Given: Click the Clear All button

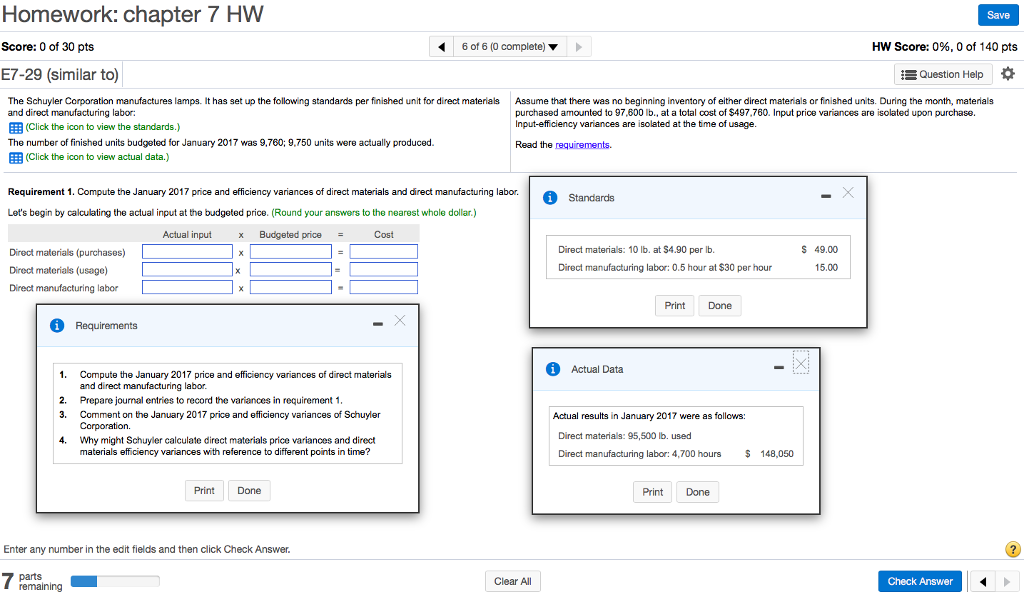Looking at the screenshot, I should 513,581.
